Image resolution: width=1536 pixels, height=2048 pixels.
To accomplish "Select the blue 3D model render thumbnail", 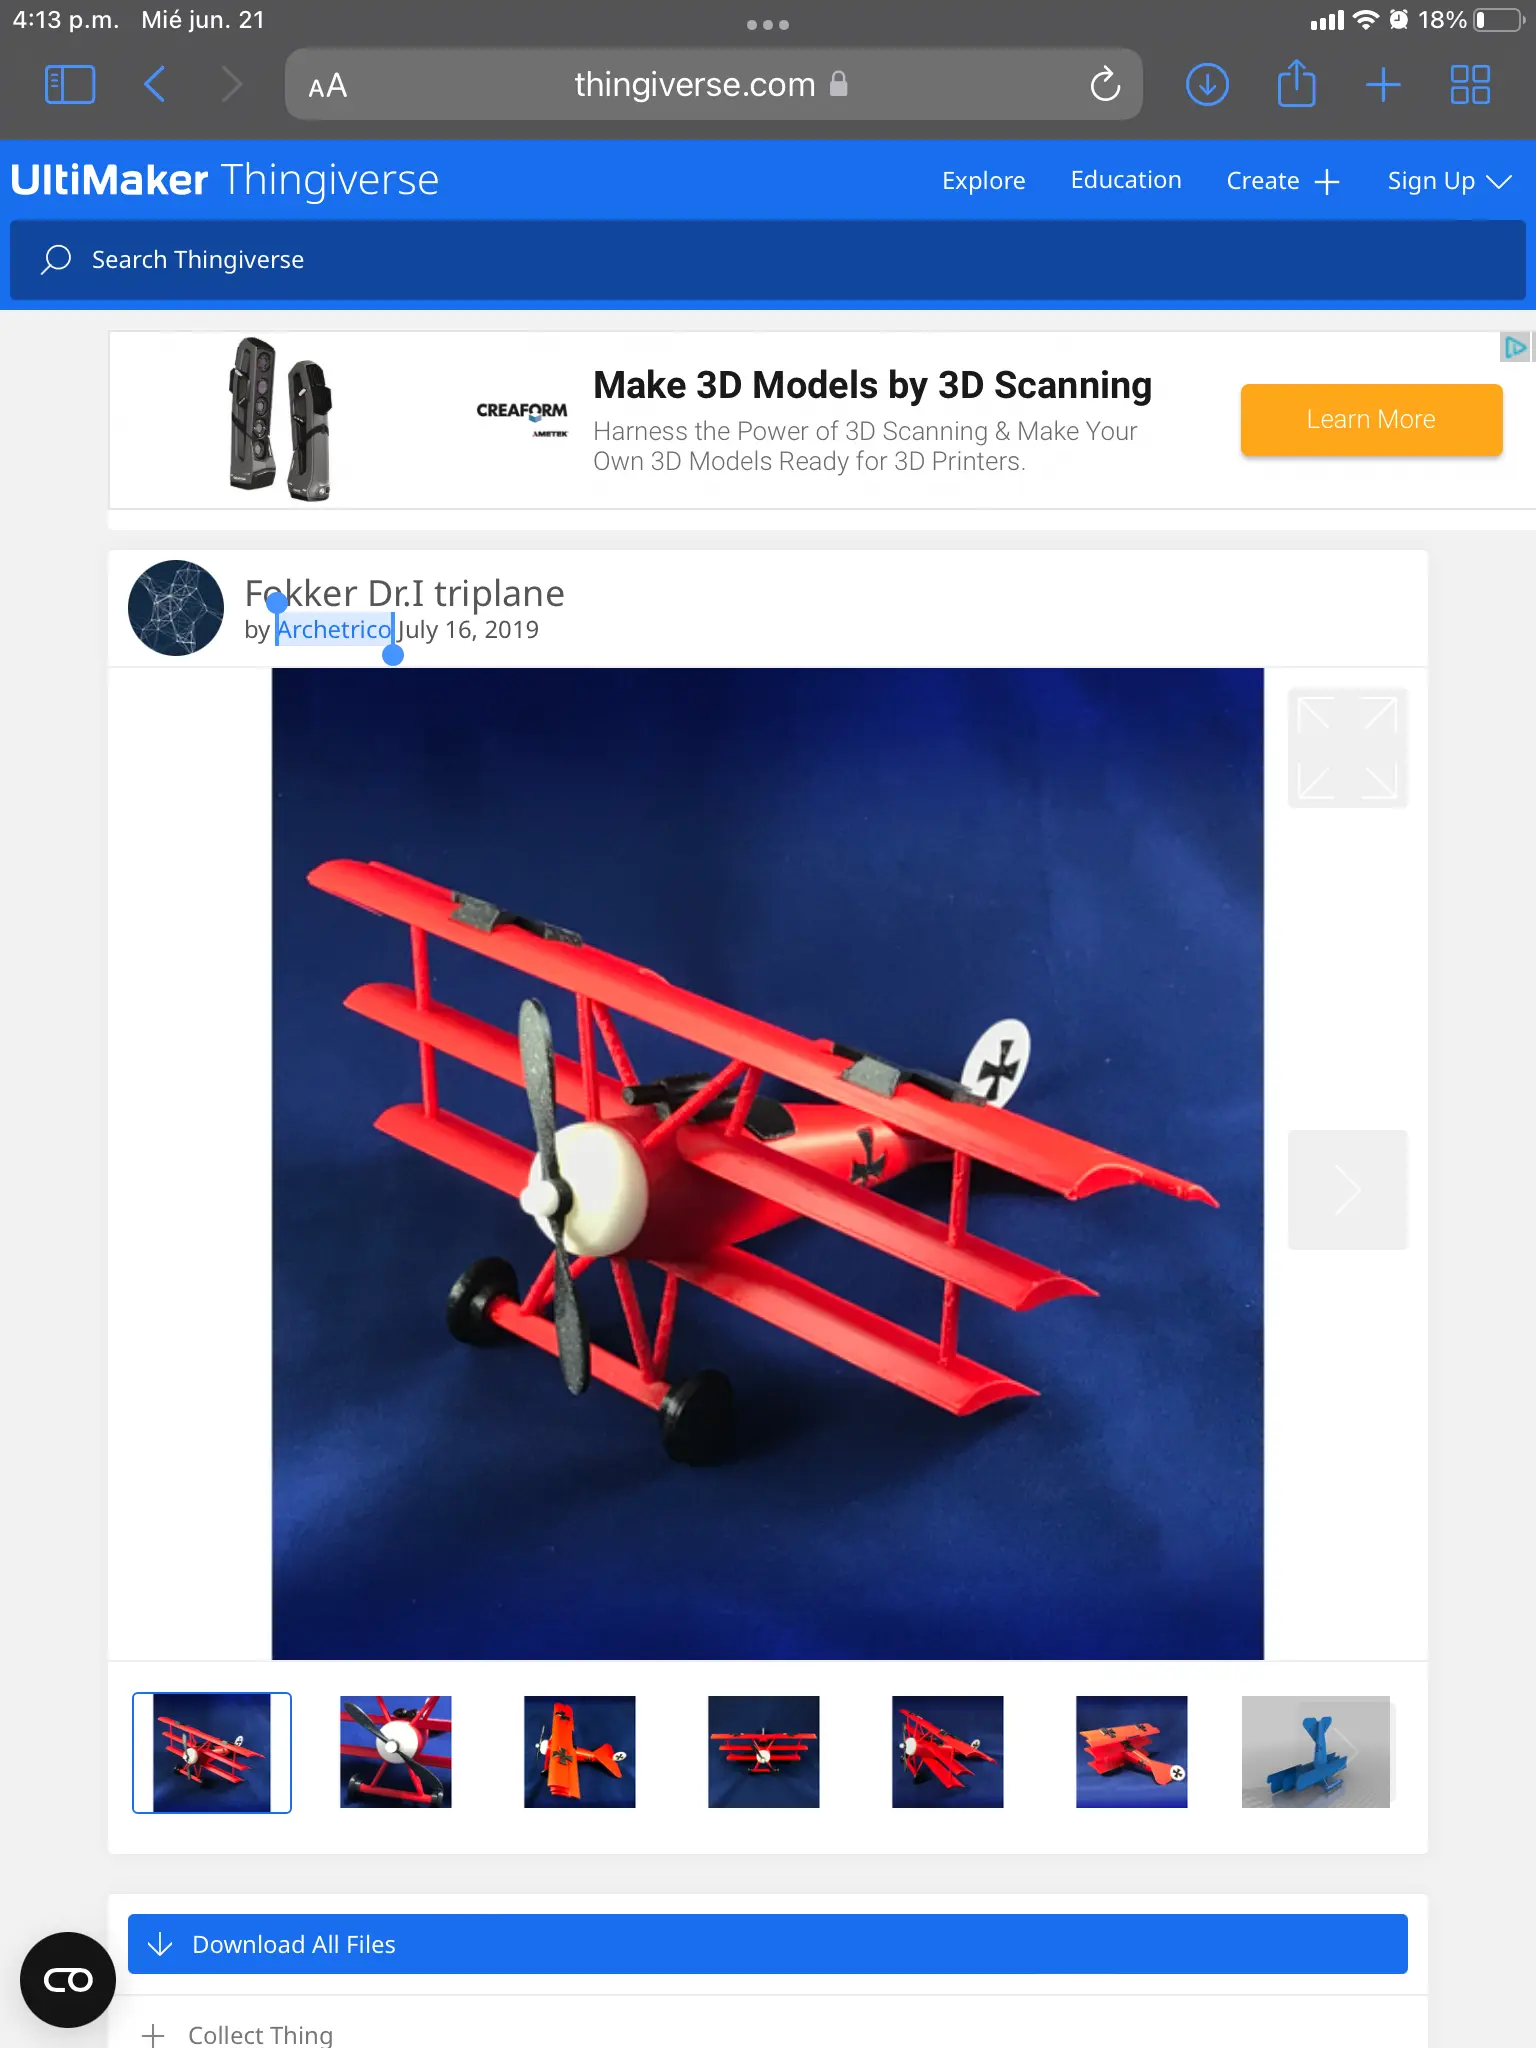I will [x=1316, y=1752].
